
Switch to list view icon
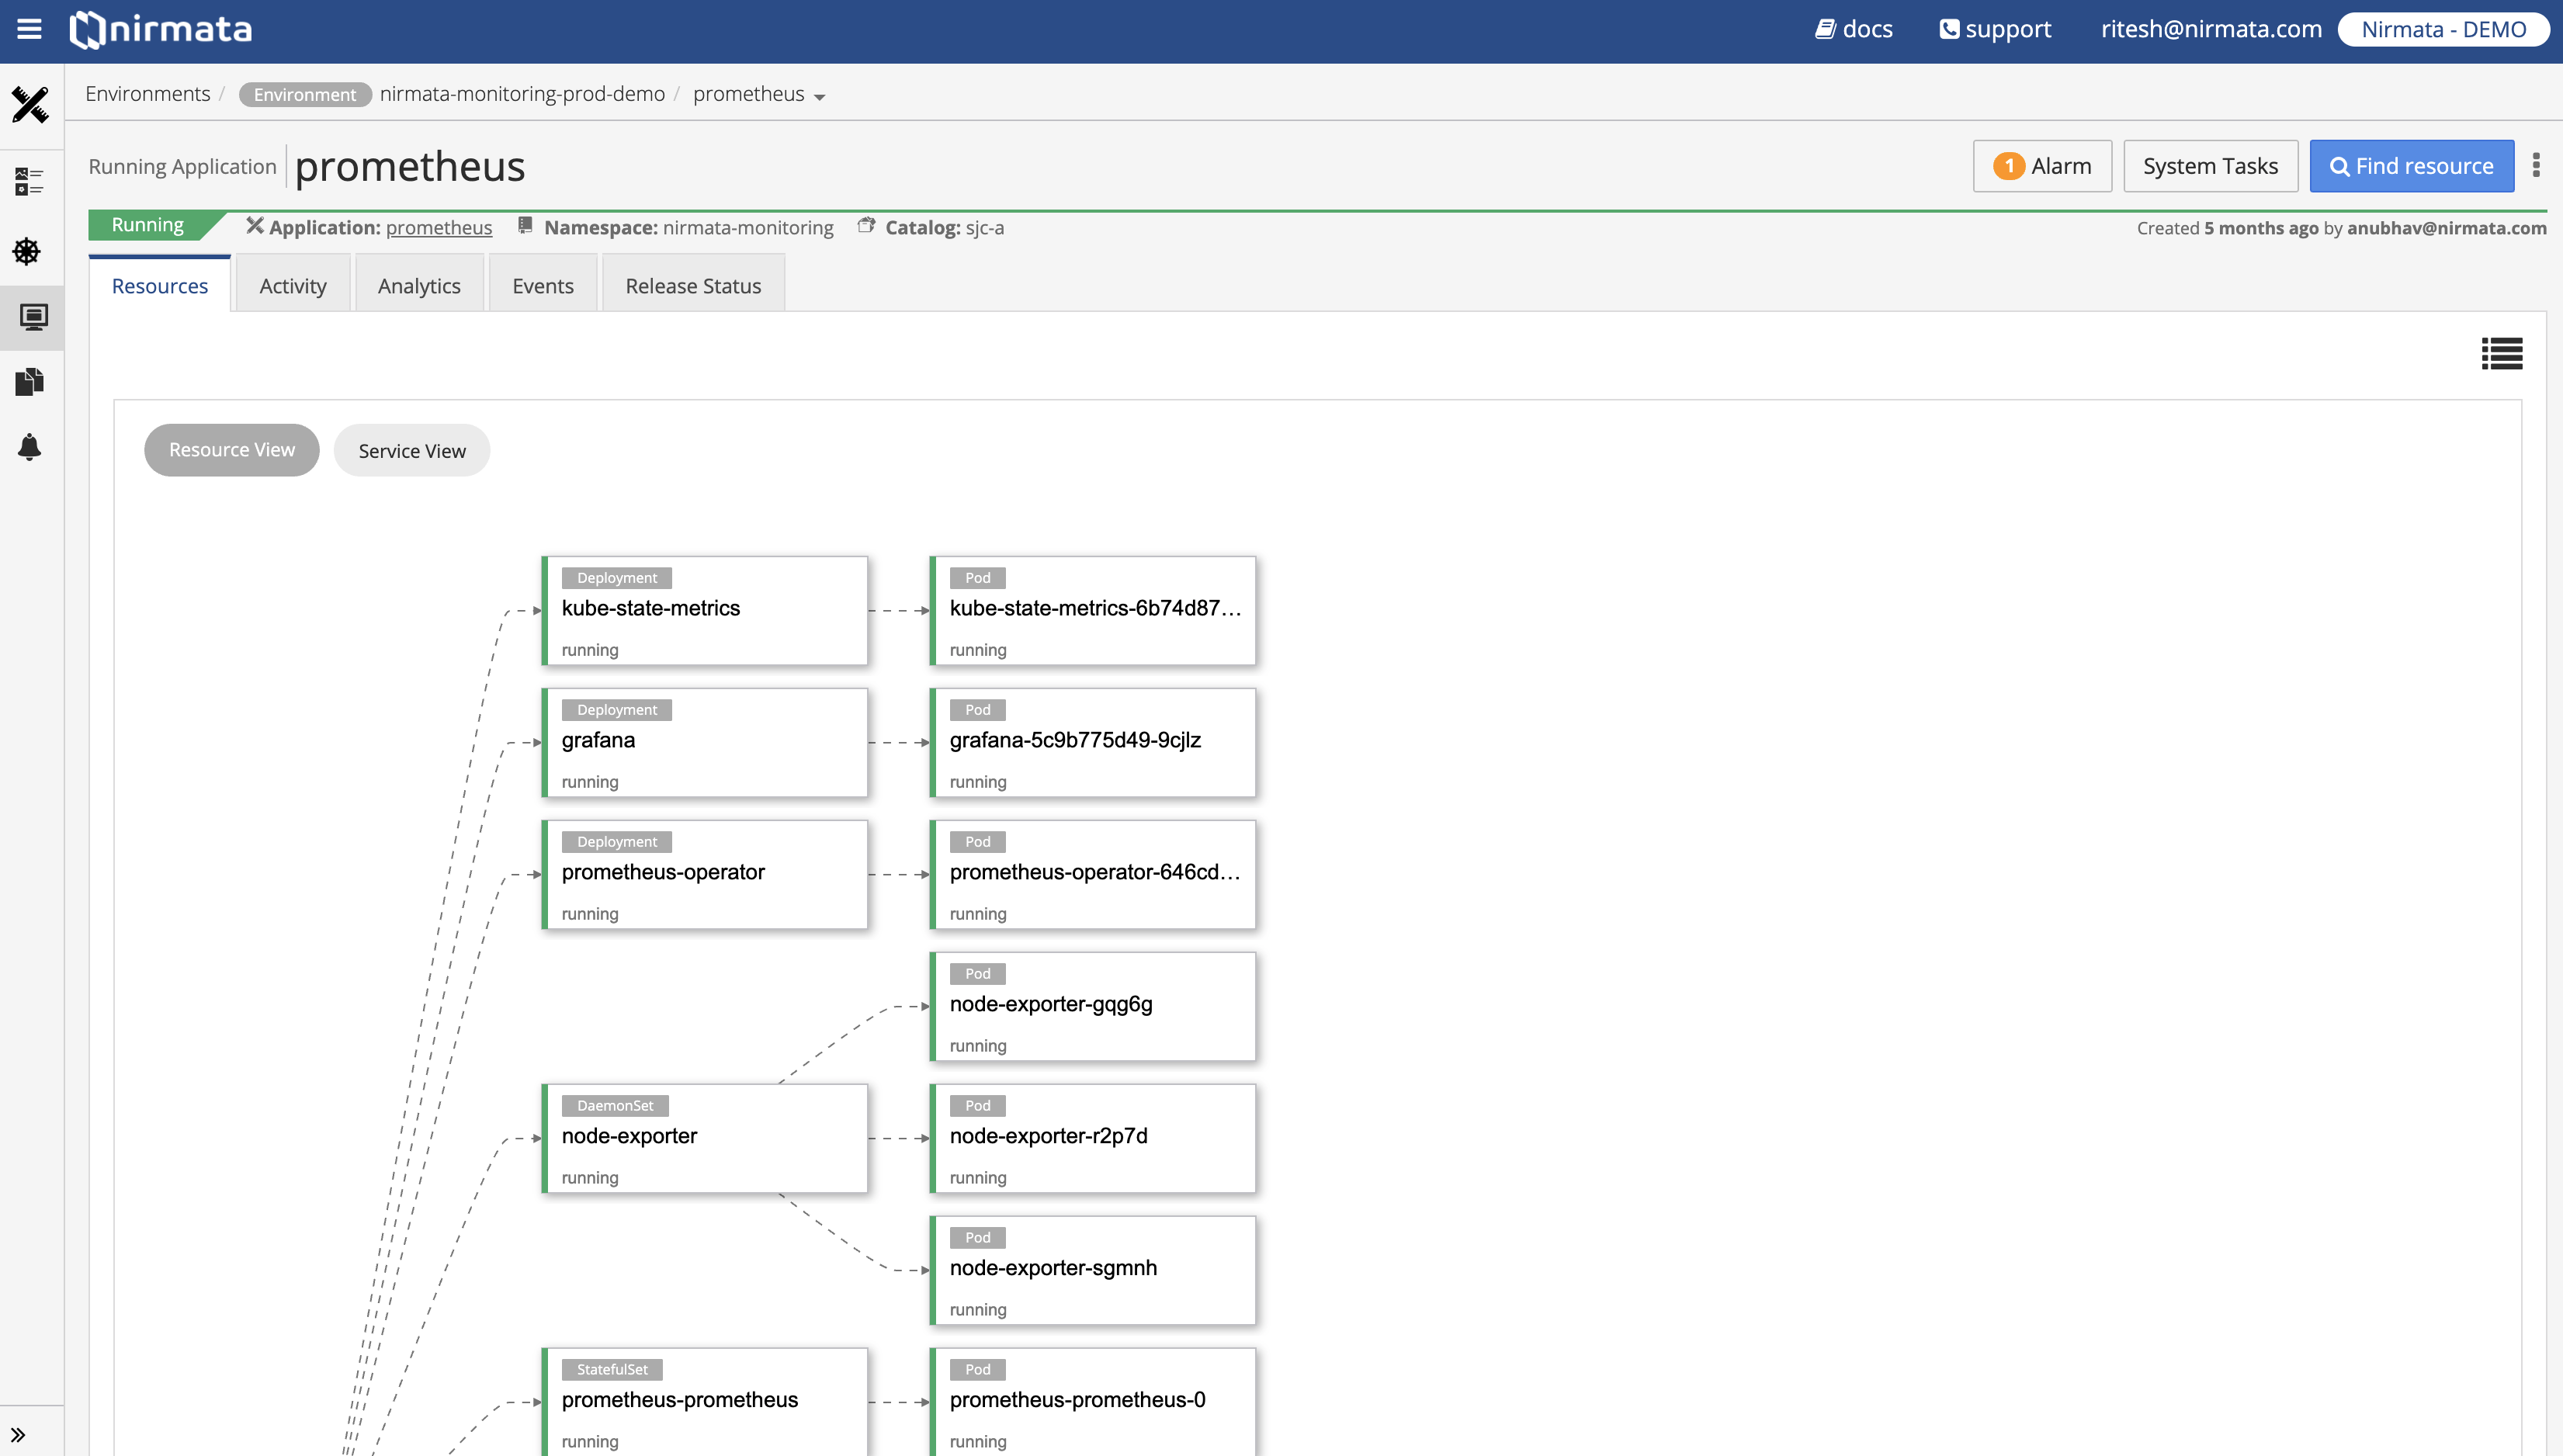click(x=2501, y=353)
